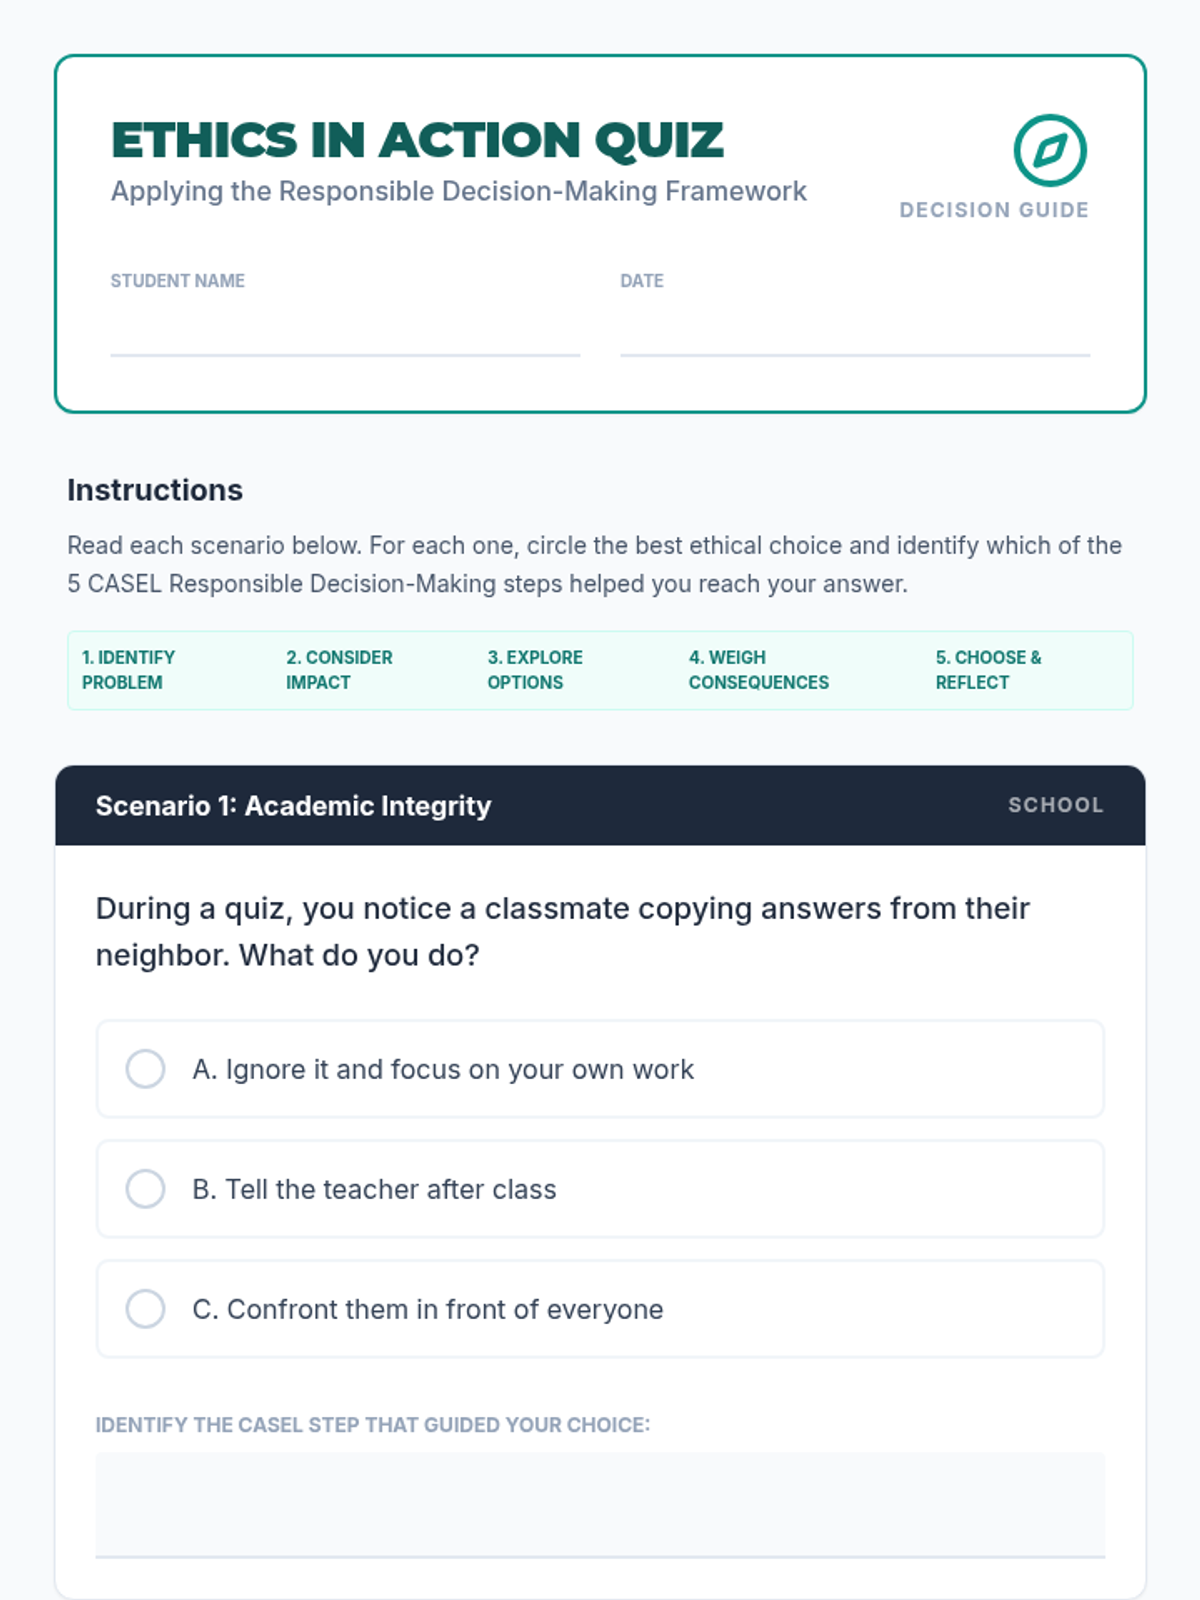Click step 1 Identify Problem
The image size is (1200, 1600).
(x=128, y=670)
